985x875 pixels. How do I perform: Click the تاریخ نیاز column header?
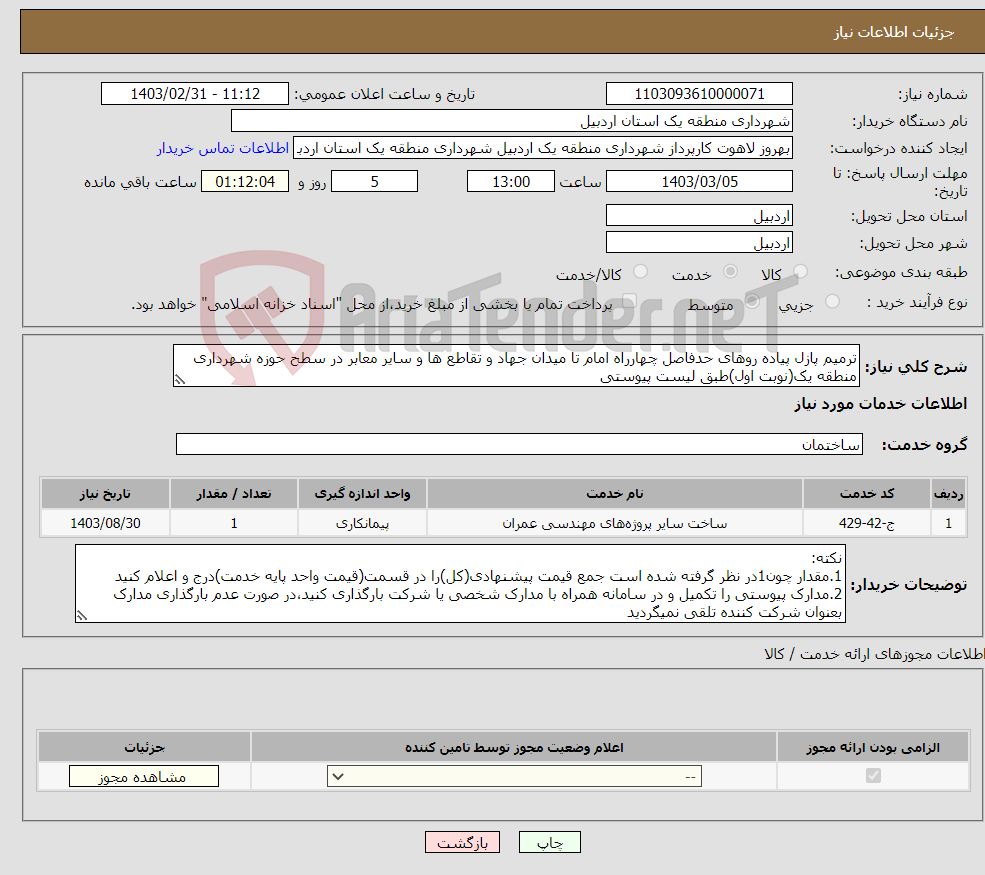point(106,494)
